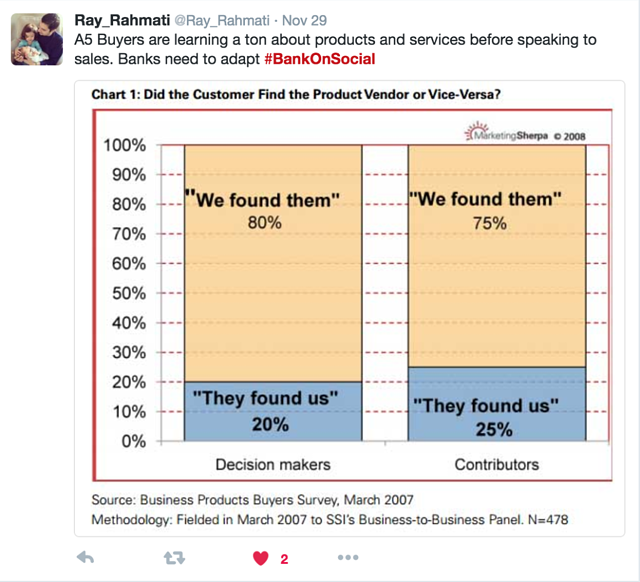Click the Decision makers axis label
Screen dimensions: 640x582
272,464
